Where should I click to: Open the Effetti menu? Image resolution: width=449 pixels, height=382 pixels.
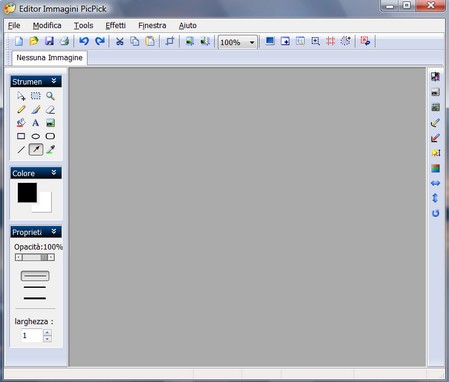pos(115,26)
